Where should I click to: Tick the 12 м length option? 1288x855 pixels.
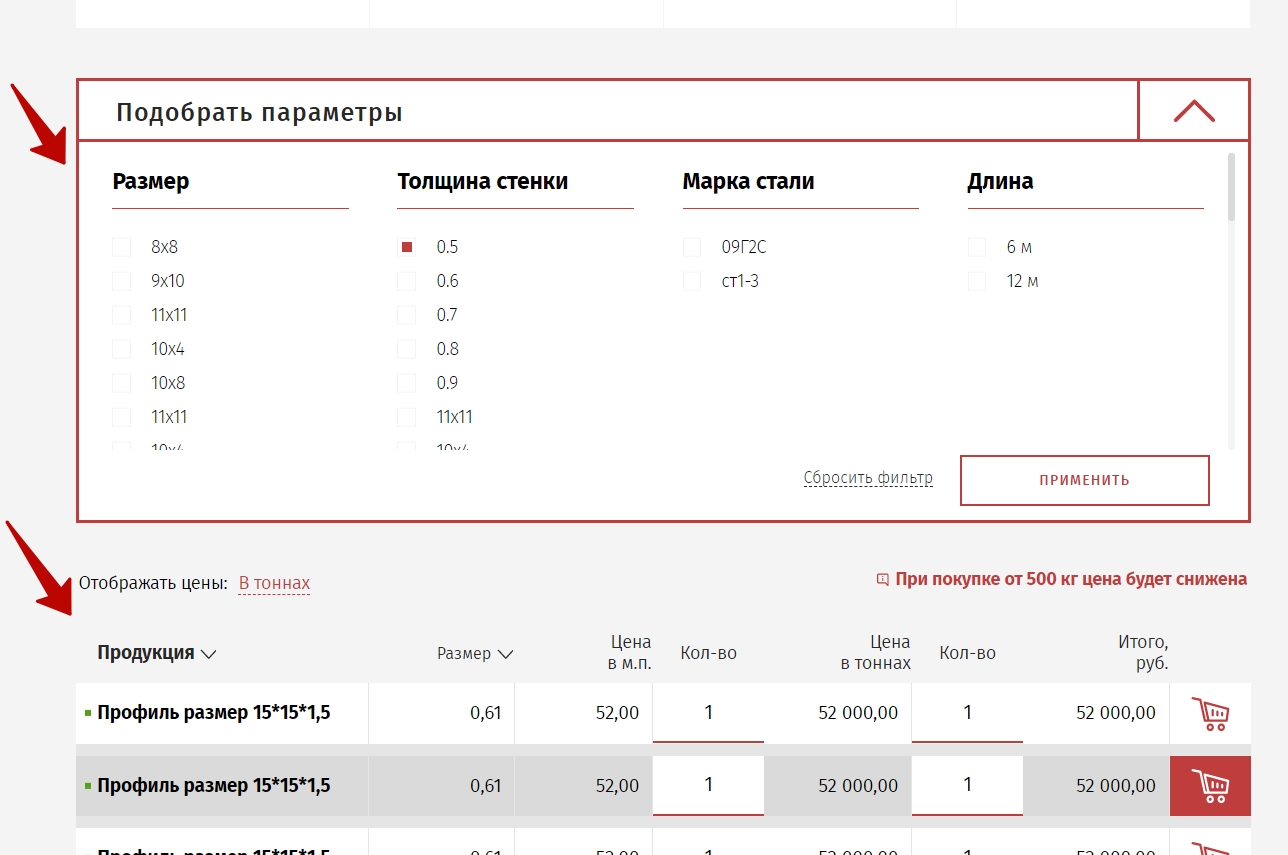[x=977, y=281]
